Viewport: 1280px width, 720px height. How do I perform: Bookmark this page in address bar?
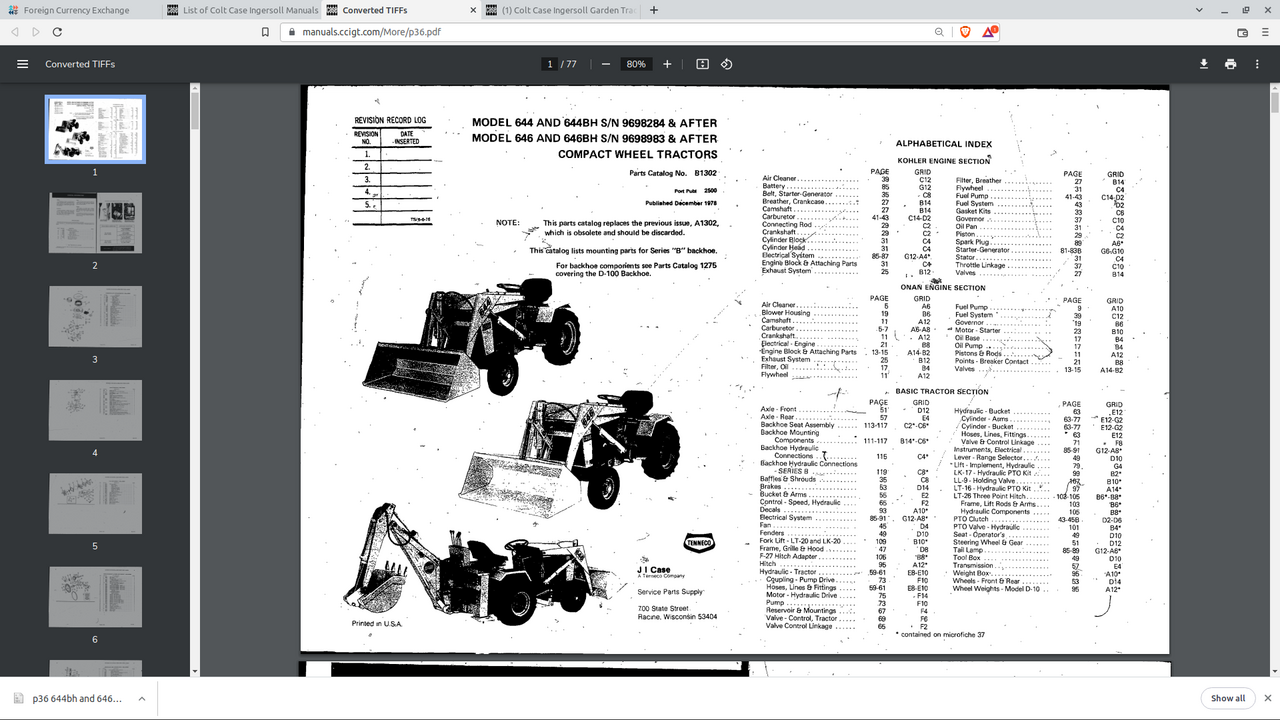[x=265, y=32]
